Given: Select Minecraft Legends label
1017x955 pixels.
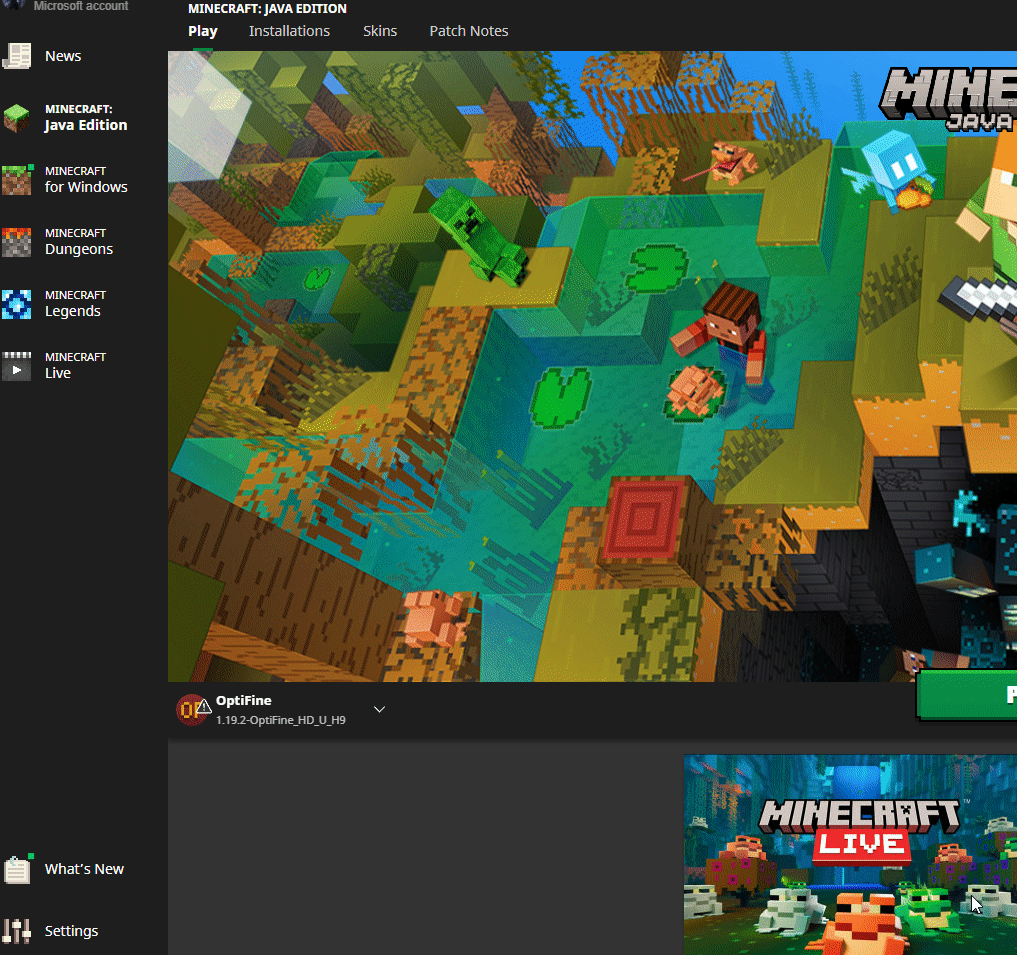Looking at the screenshot, I should coord(75,304).
